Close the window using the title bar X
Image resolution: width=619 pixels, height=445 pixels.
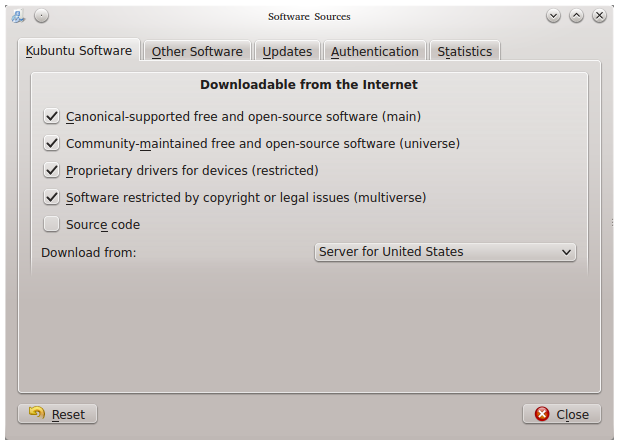599,16
